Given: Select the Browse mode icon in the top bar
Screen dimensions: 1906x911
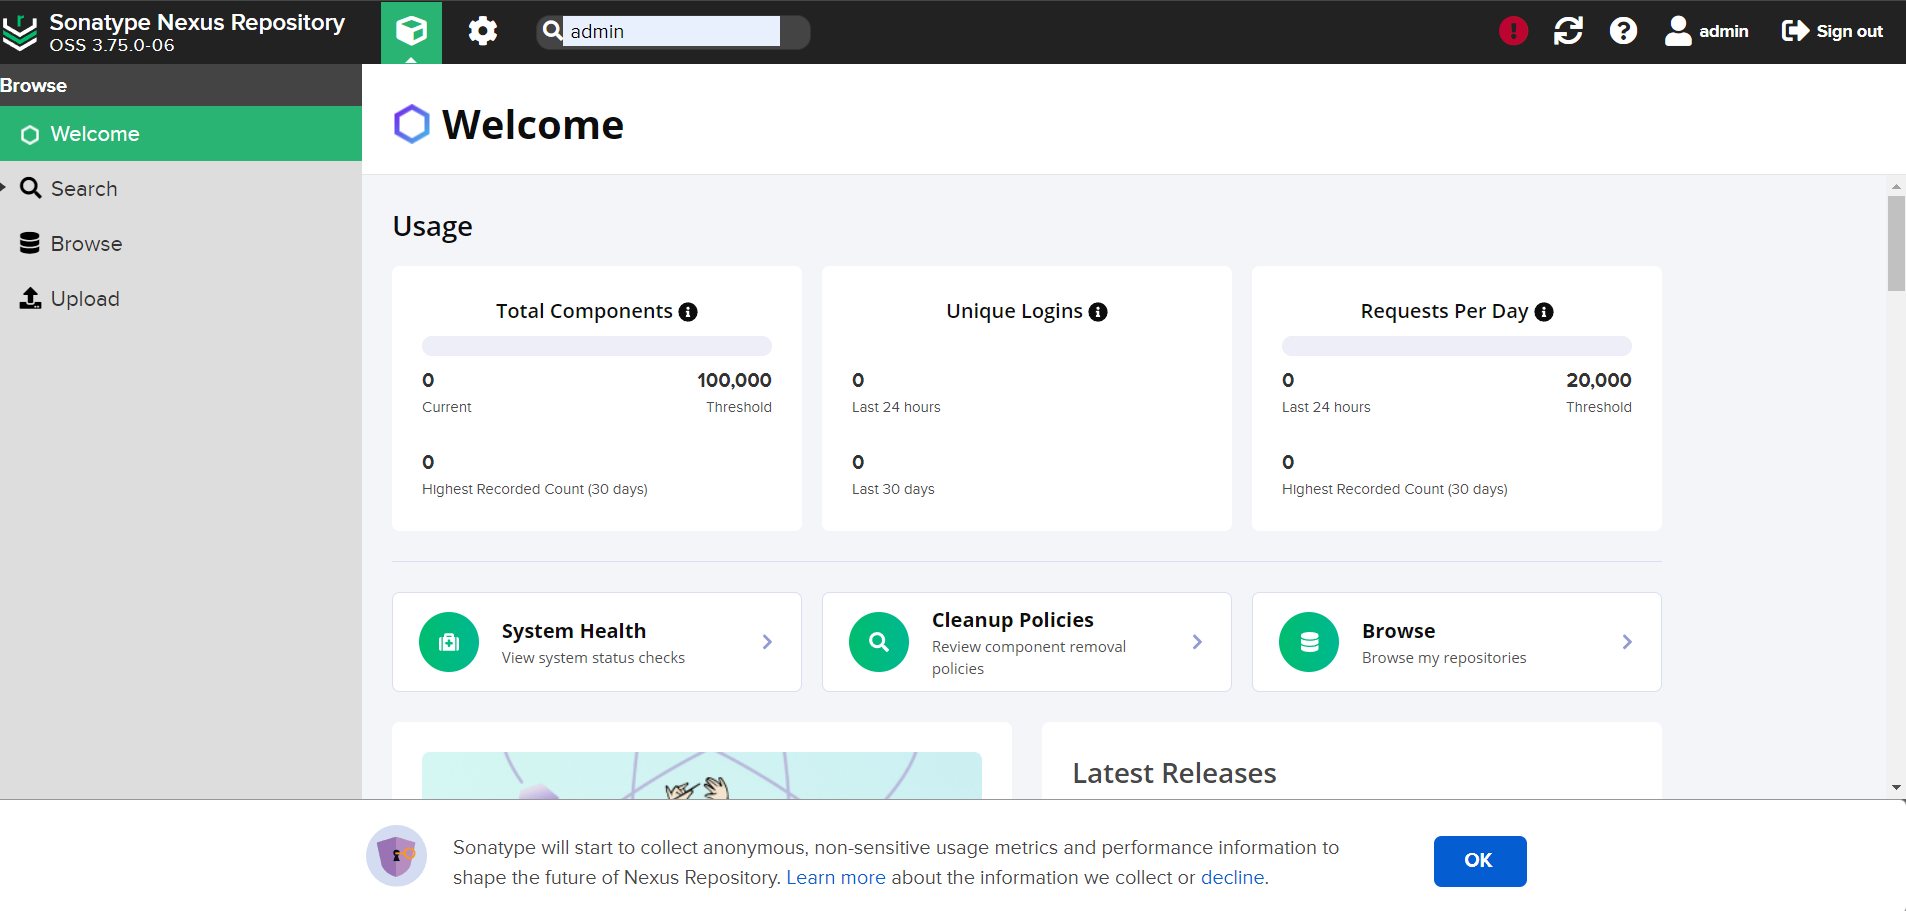Looking at the screenshot, I should [x=410, y=31].
